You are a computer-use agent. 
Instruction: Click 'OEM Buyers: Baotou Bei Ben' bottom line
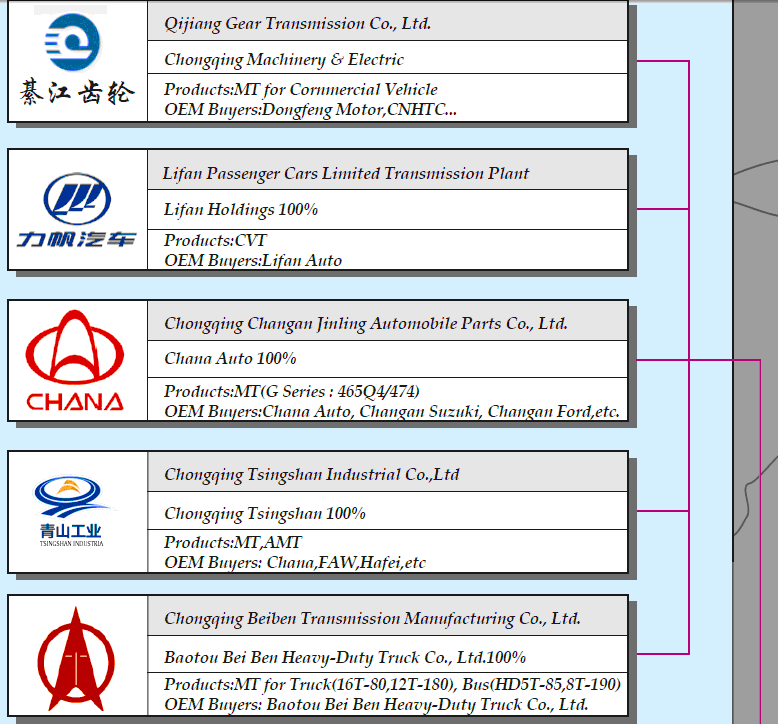(376, 705)
